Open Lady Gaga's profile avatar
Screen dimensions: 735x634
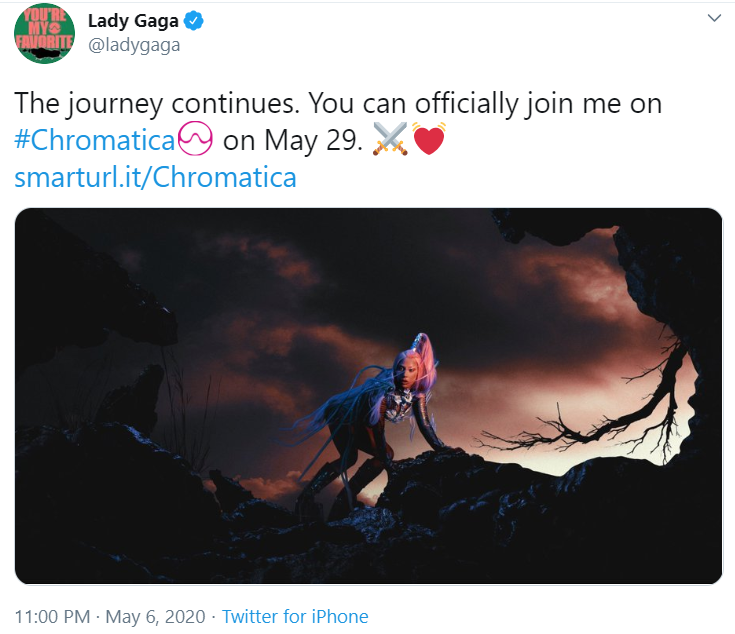coord(44,35)
